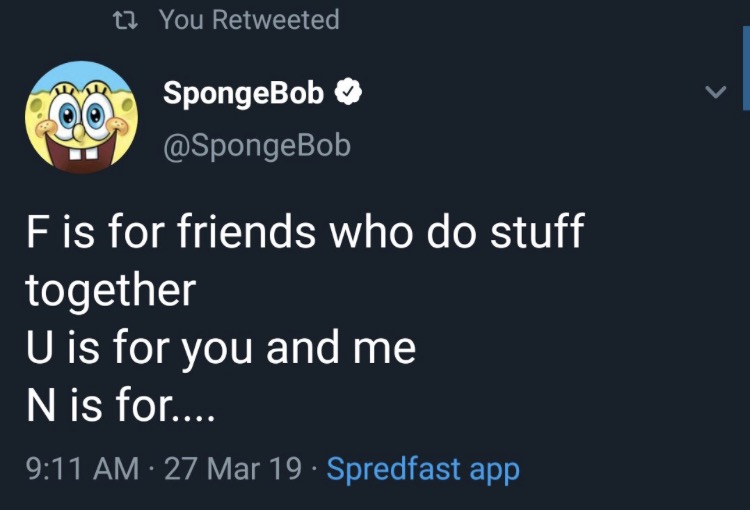Screen dimensions: 750x510
Task: Click the word "together" in the tweet
Action: [110, 291]
